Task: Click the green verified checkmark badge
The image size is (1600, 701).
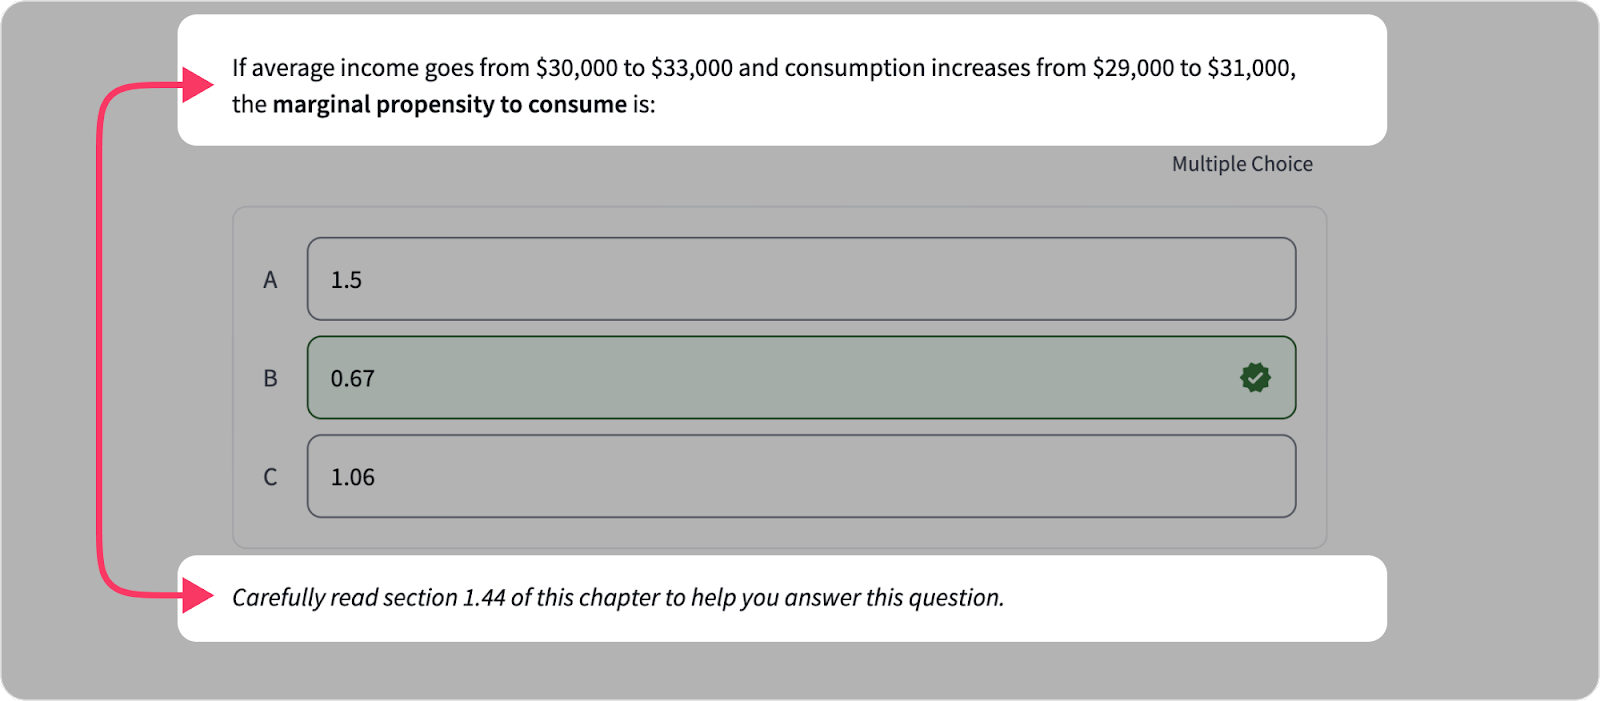Action: coord(1255,377)
